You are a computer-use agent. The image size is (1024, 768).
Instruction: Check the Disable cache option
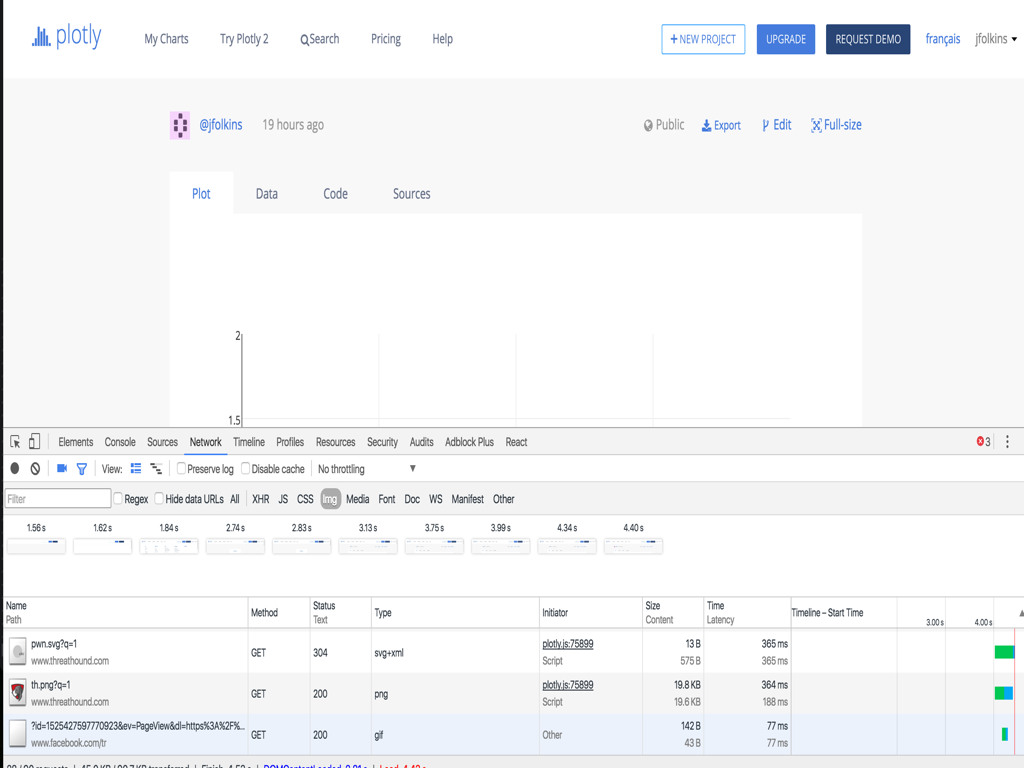click(x=246, y=469)
